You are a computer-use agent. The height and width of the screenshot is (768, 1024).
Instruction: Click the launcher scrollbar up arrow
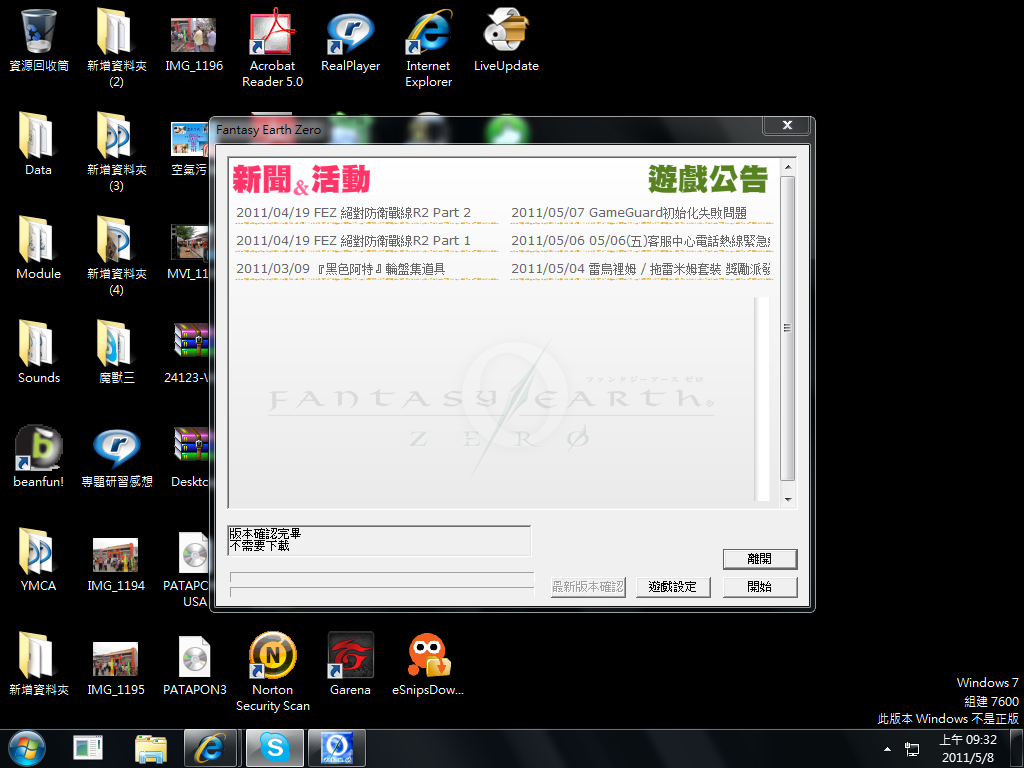[x=788, y=167]
